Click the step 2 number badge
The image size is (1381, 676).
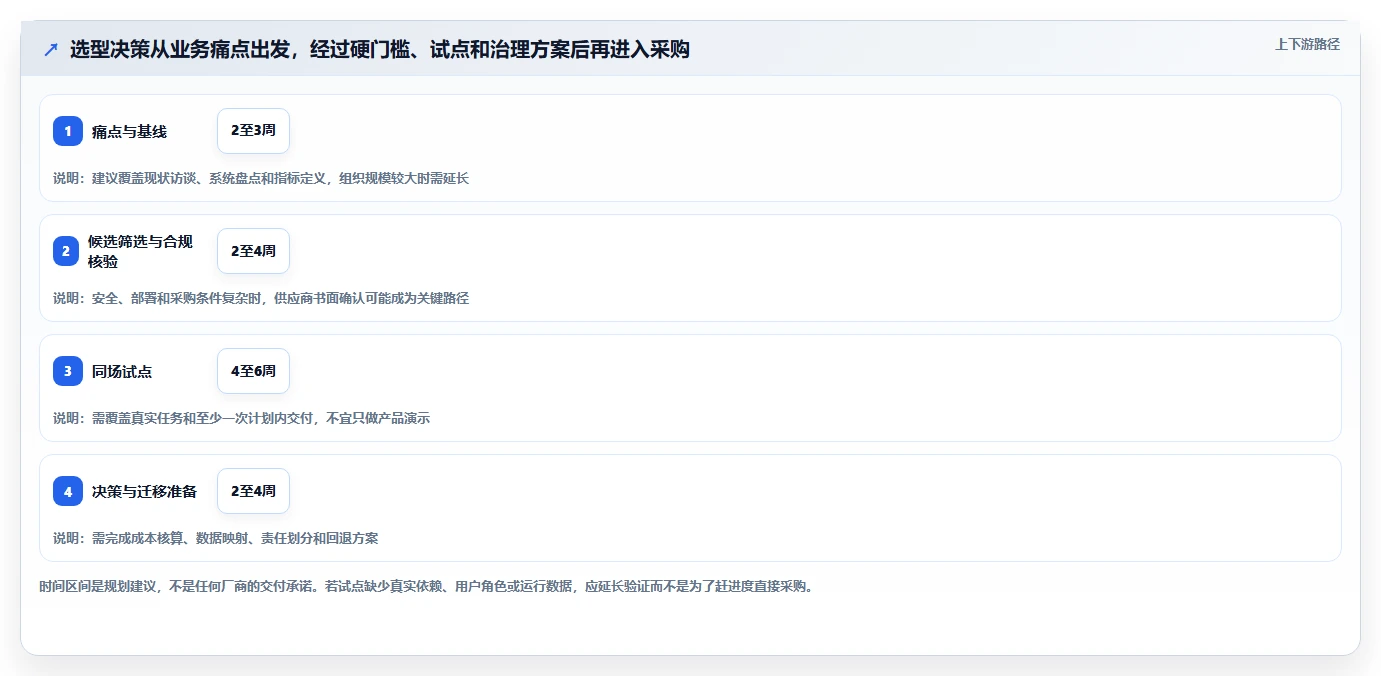coord(68,251)
